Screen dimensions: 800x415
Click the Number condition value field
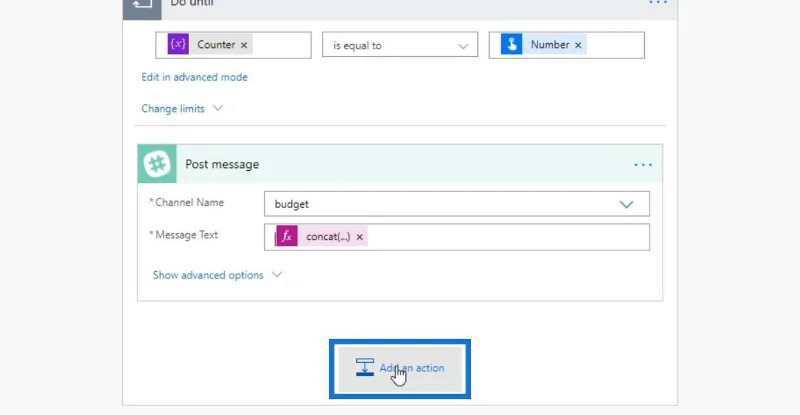coord(566,45)
